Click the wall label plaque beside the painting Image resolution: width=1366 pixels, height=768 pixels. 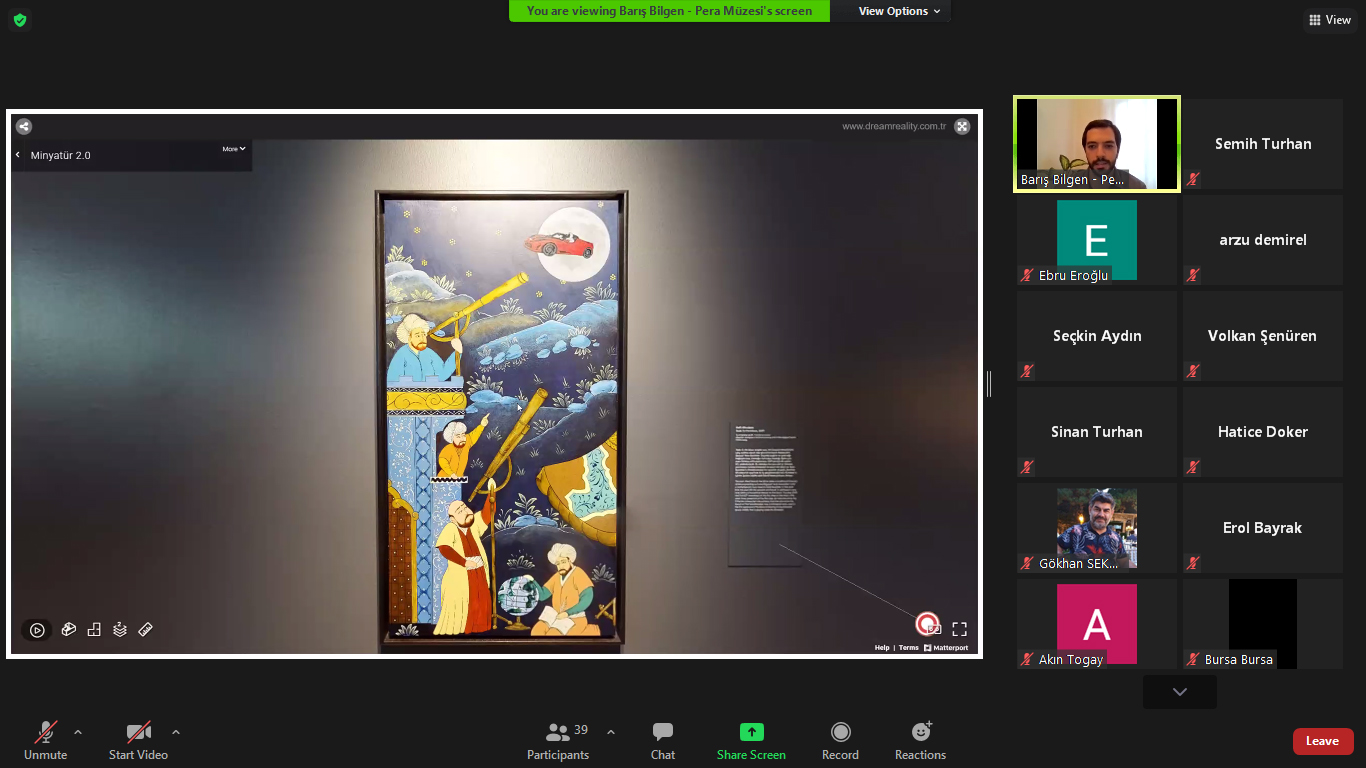point(765,494)
